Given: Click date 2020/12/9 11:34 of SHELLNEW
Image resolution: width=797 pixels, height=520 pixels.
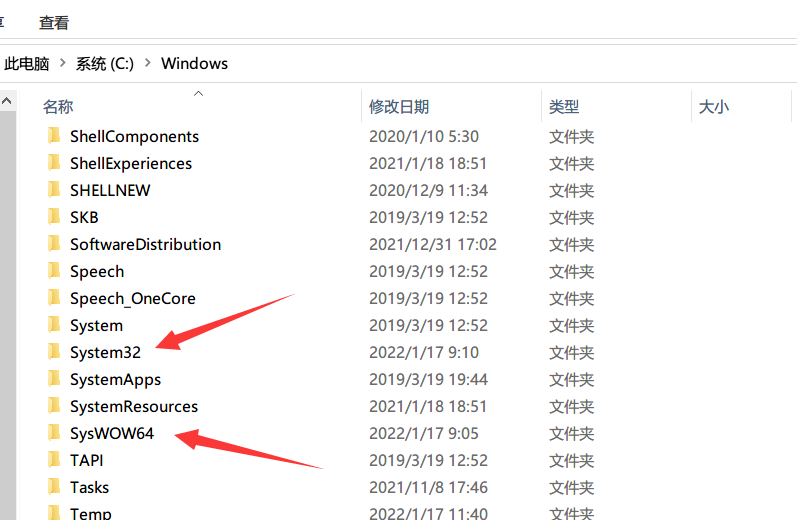Looking at the screenshot, I should pos(428,190).
